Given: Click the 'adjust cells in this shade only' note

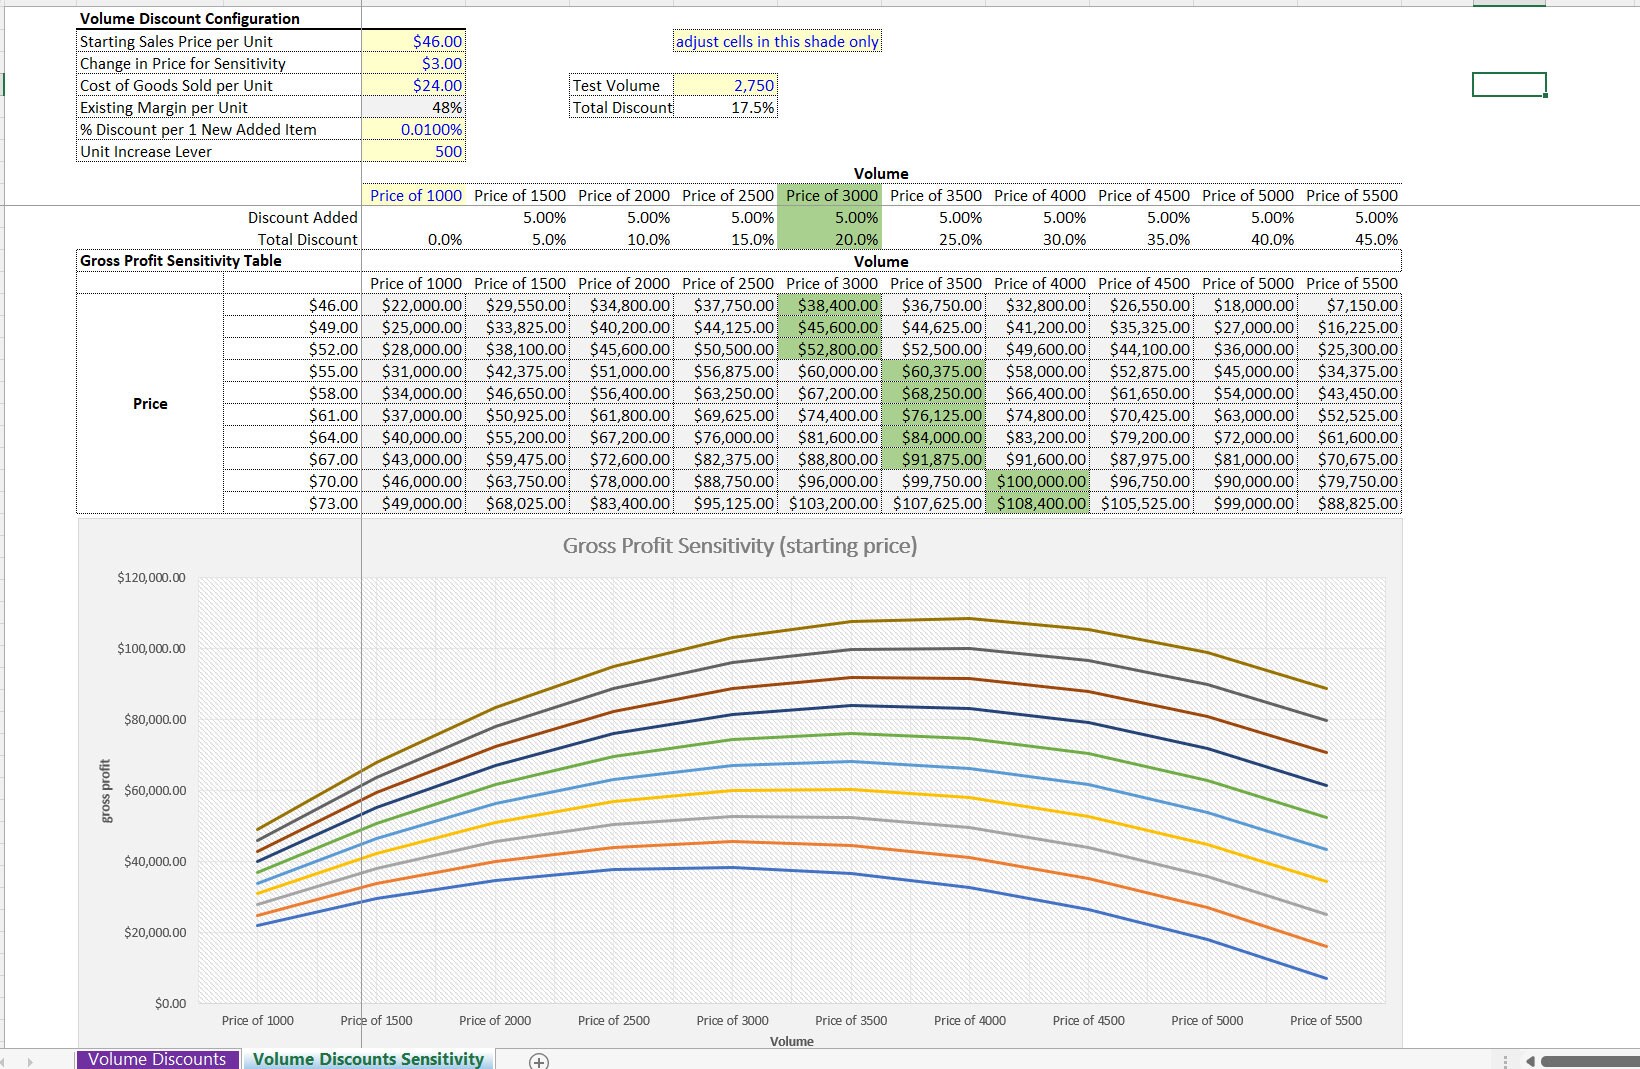Looking at the screenshot, I should 778,41.
